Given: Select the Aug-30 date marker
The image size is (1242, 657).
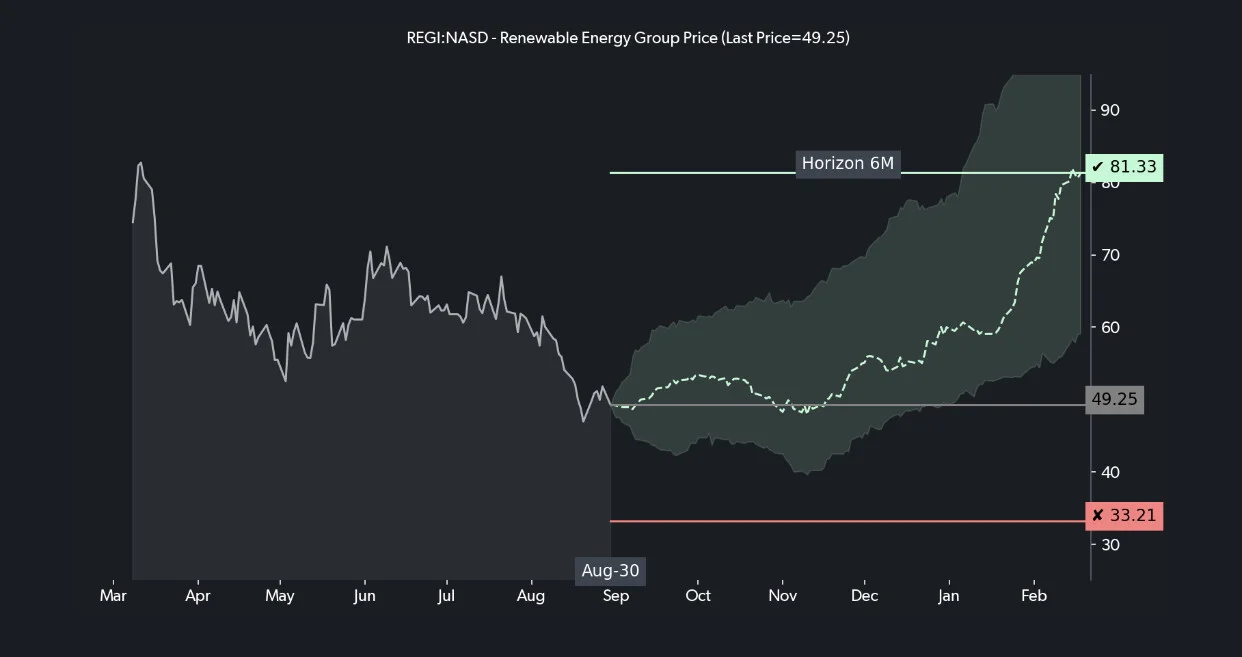Looking at the screenshot, I should (x=610, y=571).
